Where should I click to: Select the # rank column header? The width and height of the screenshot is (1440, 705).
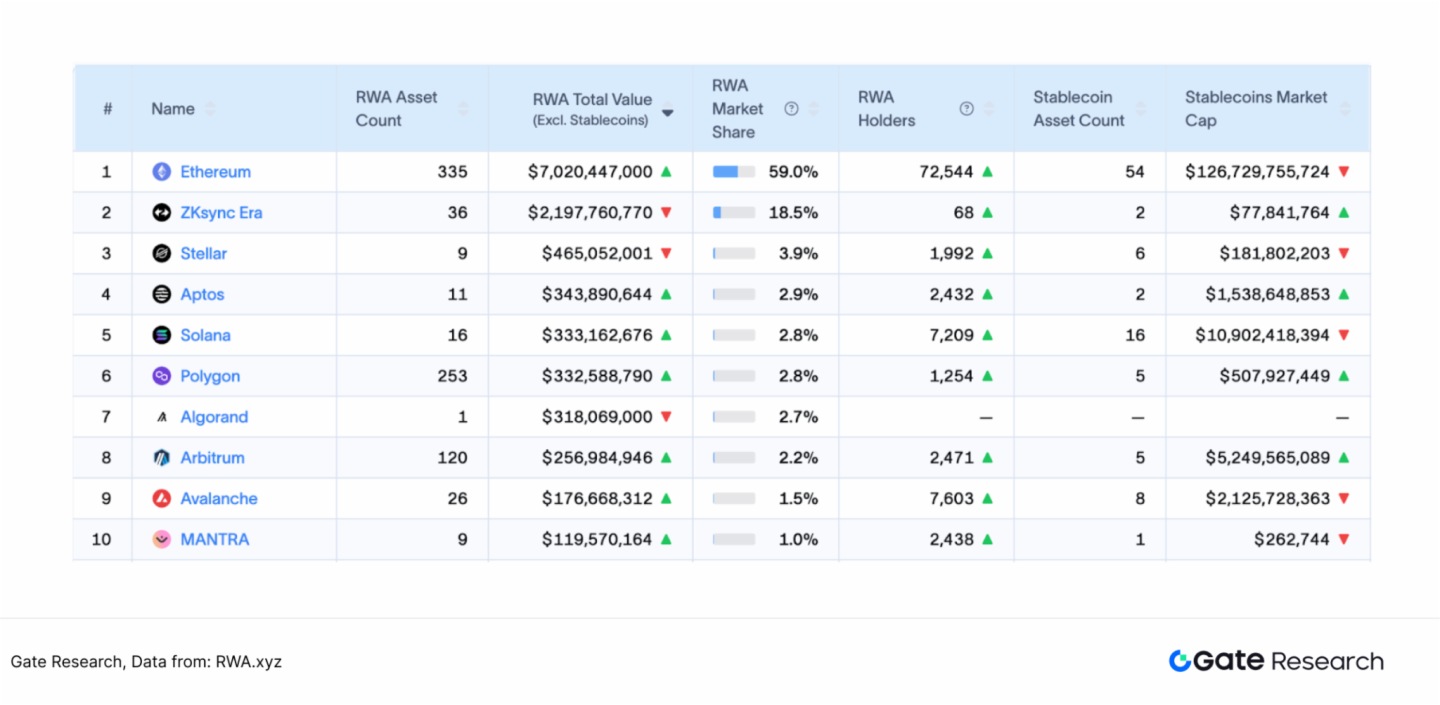click(x=107, y=109)
